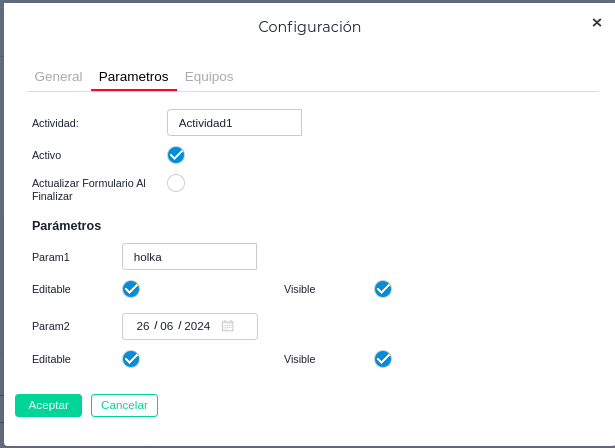This screenshot has height=448, width=615.
Task: Switch to the General tab
Action: click(x=58, y=76)
